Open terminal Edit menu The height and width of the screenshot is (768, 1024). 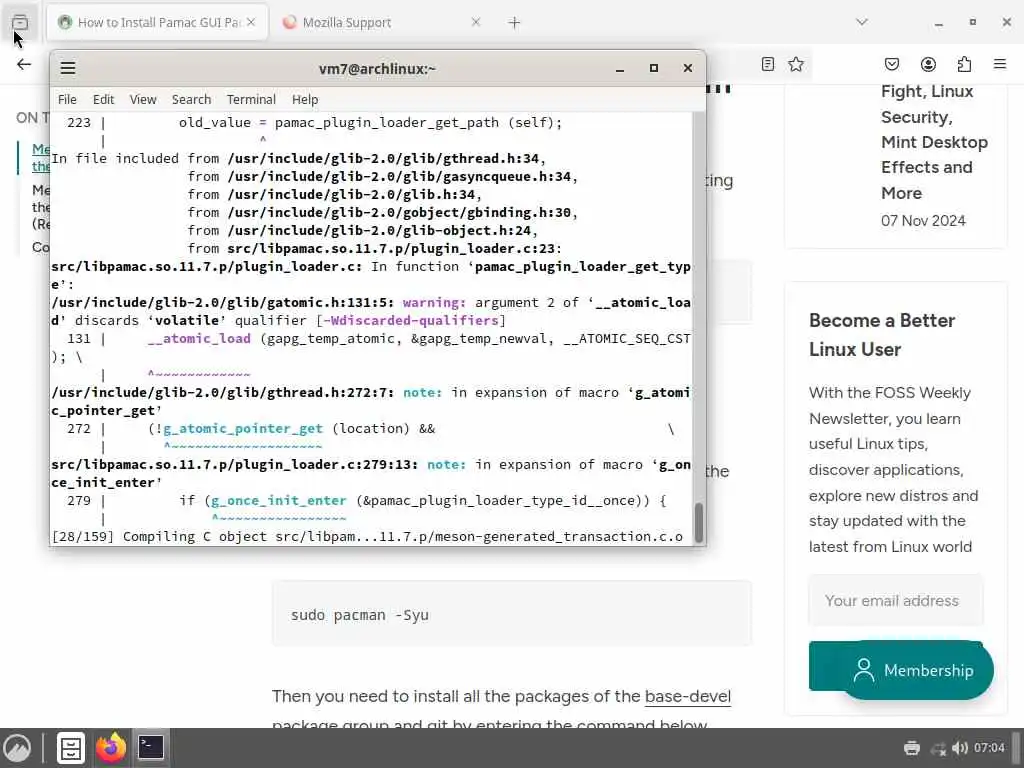click(x=103, y=99)
